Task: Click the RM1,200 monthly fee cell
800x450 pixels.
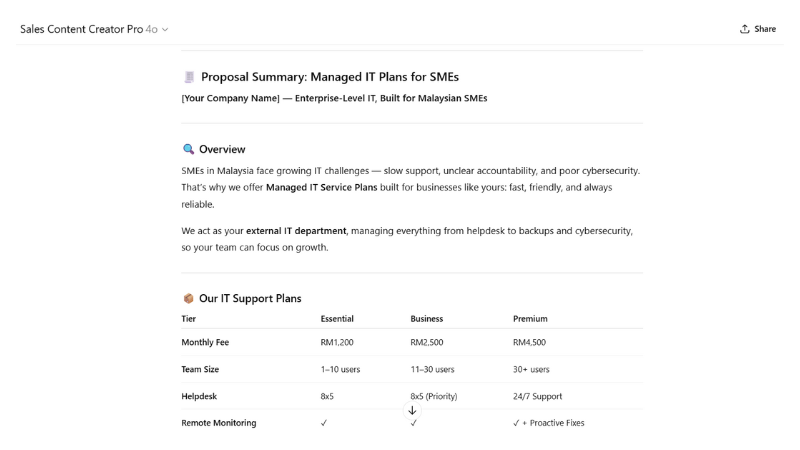Action: pyautogui.click(x=336, y=342)
